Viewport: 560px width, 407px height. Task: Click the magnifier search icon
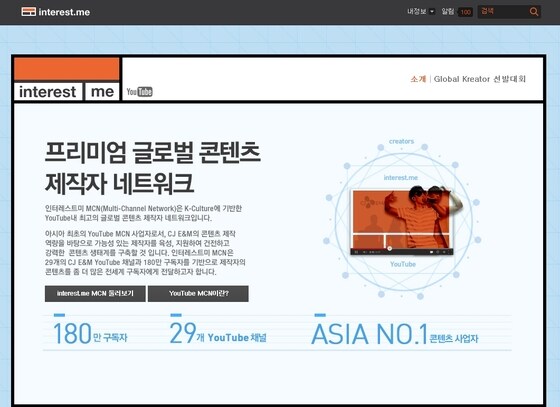pos(534,12)
